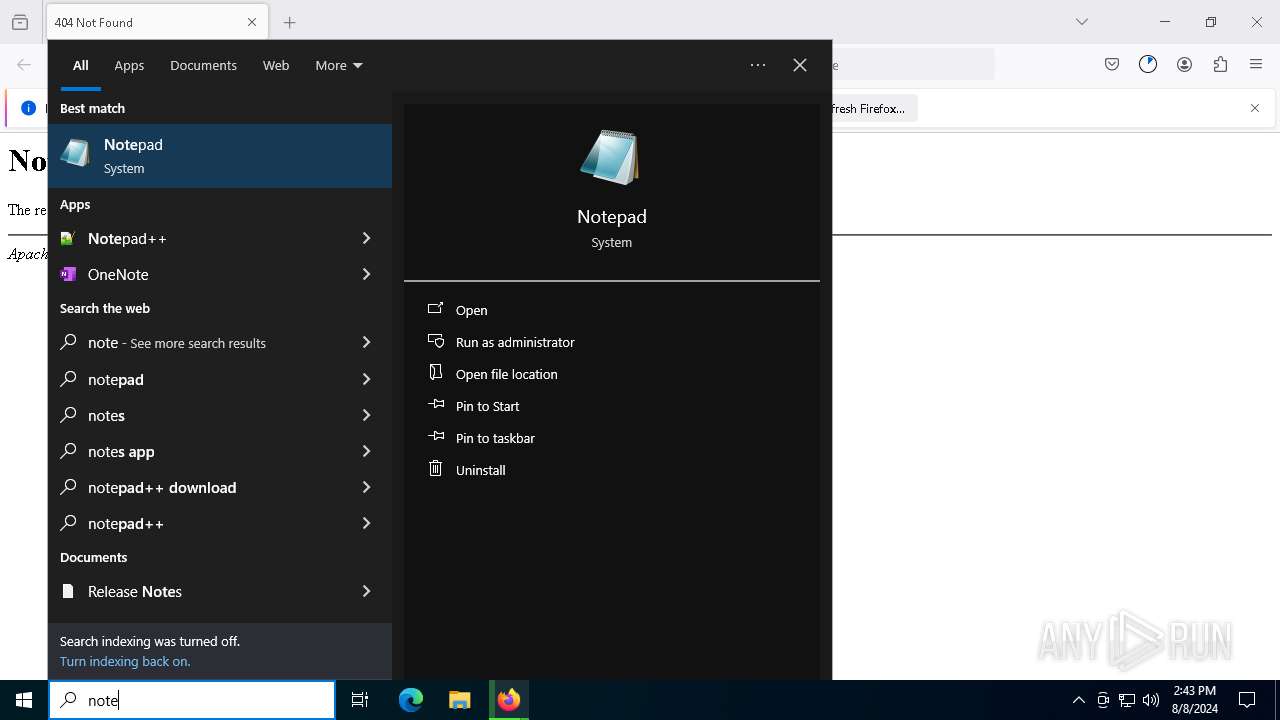Click the Firefox View icon beside tabs
Viewport: 1280px width, 720px height.
pyautogui.click(x=20, y=22)
